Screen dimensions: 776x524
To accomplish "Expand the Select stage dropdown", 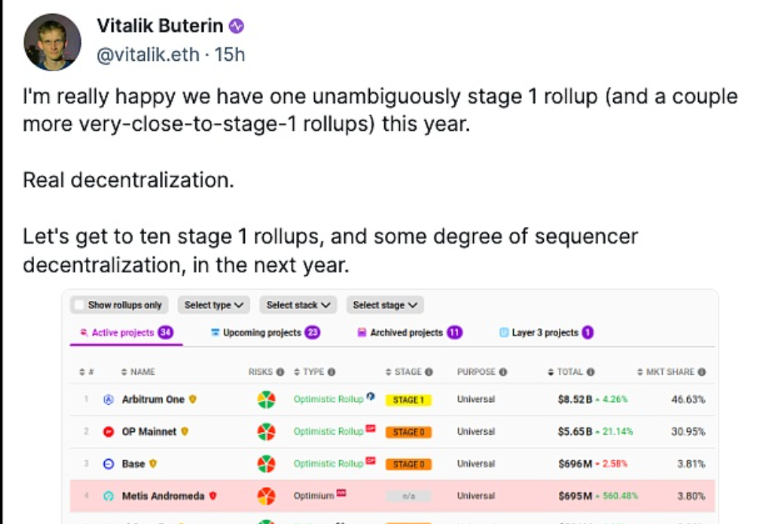I will point(384,305).
